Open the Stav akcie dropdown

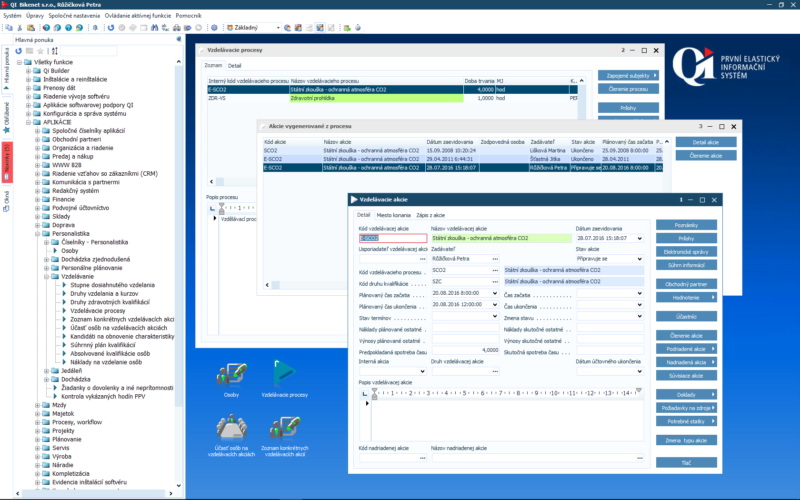click(639, 258)
